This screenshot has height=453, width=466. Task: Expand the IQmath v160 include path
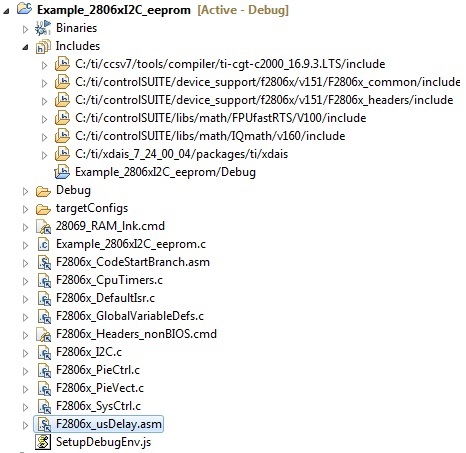click(x=44, y=137)
